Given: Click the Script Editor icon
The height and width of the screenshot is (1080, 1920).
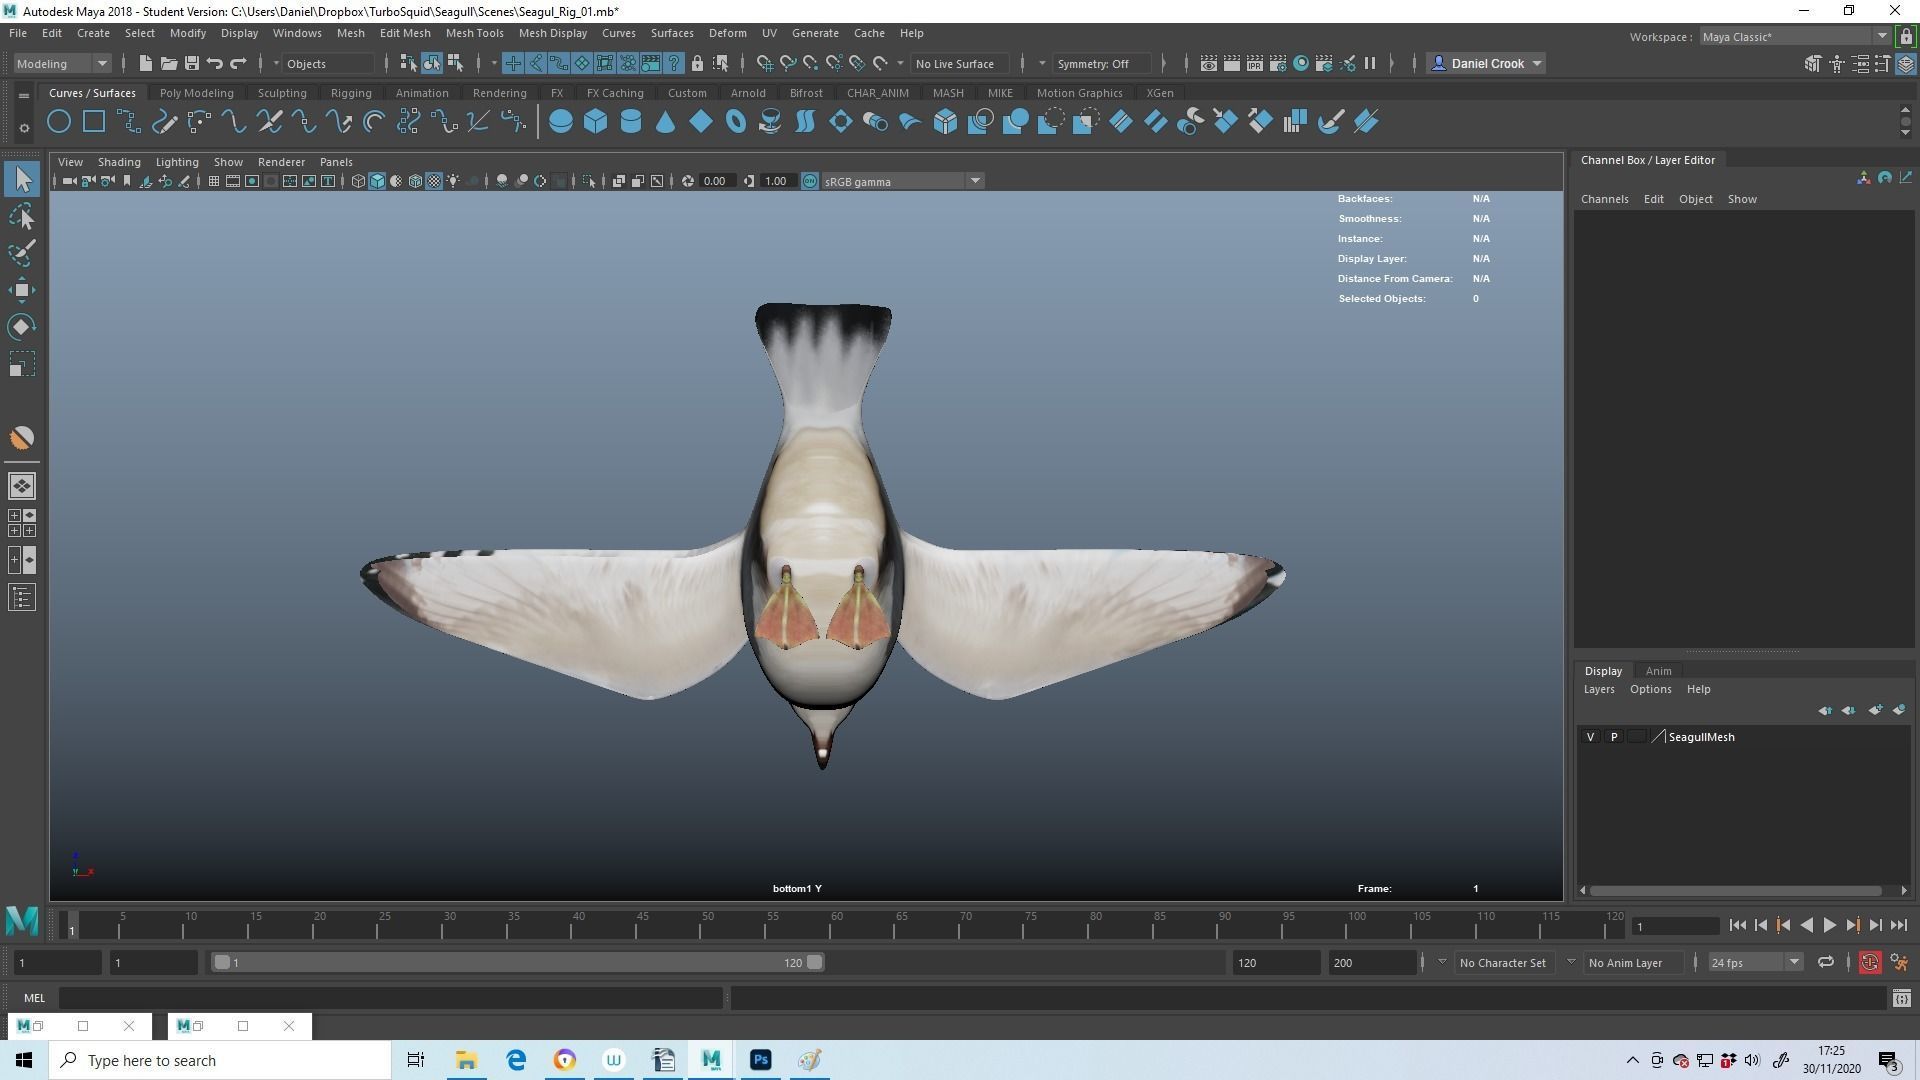Looking at the screenshot, I should click(1901, 998).
